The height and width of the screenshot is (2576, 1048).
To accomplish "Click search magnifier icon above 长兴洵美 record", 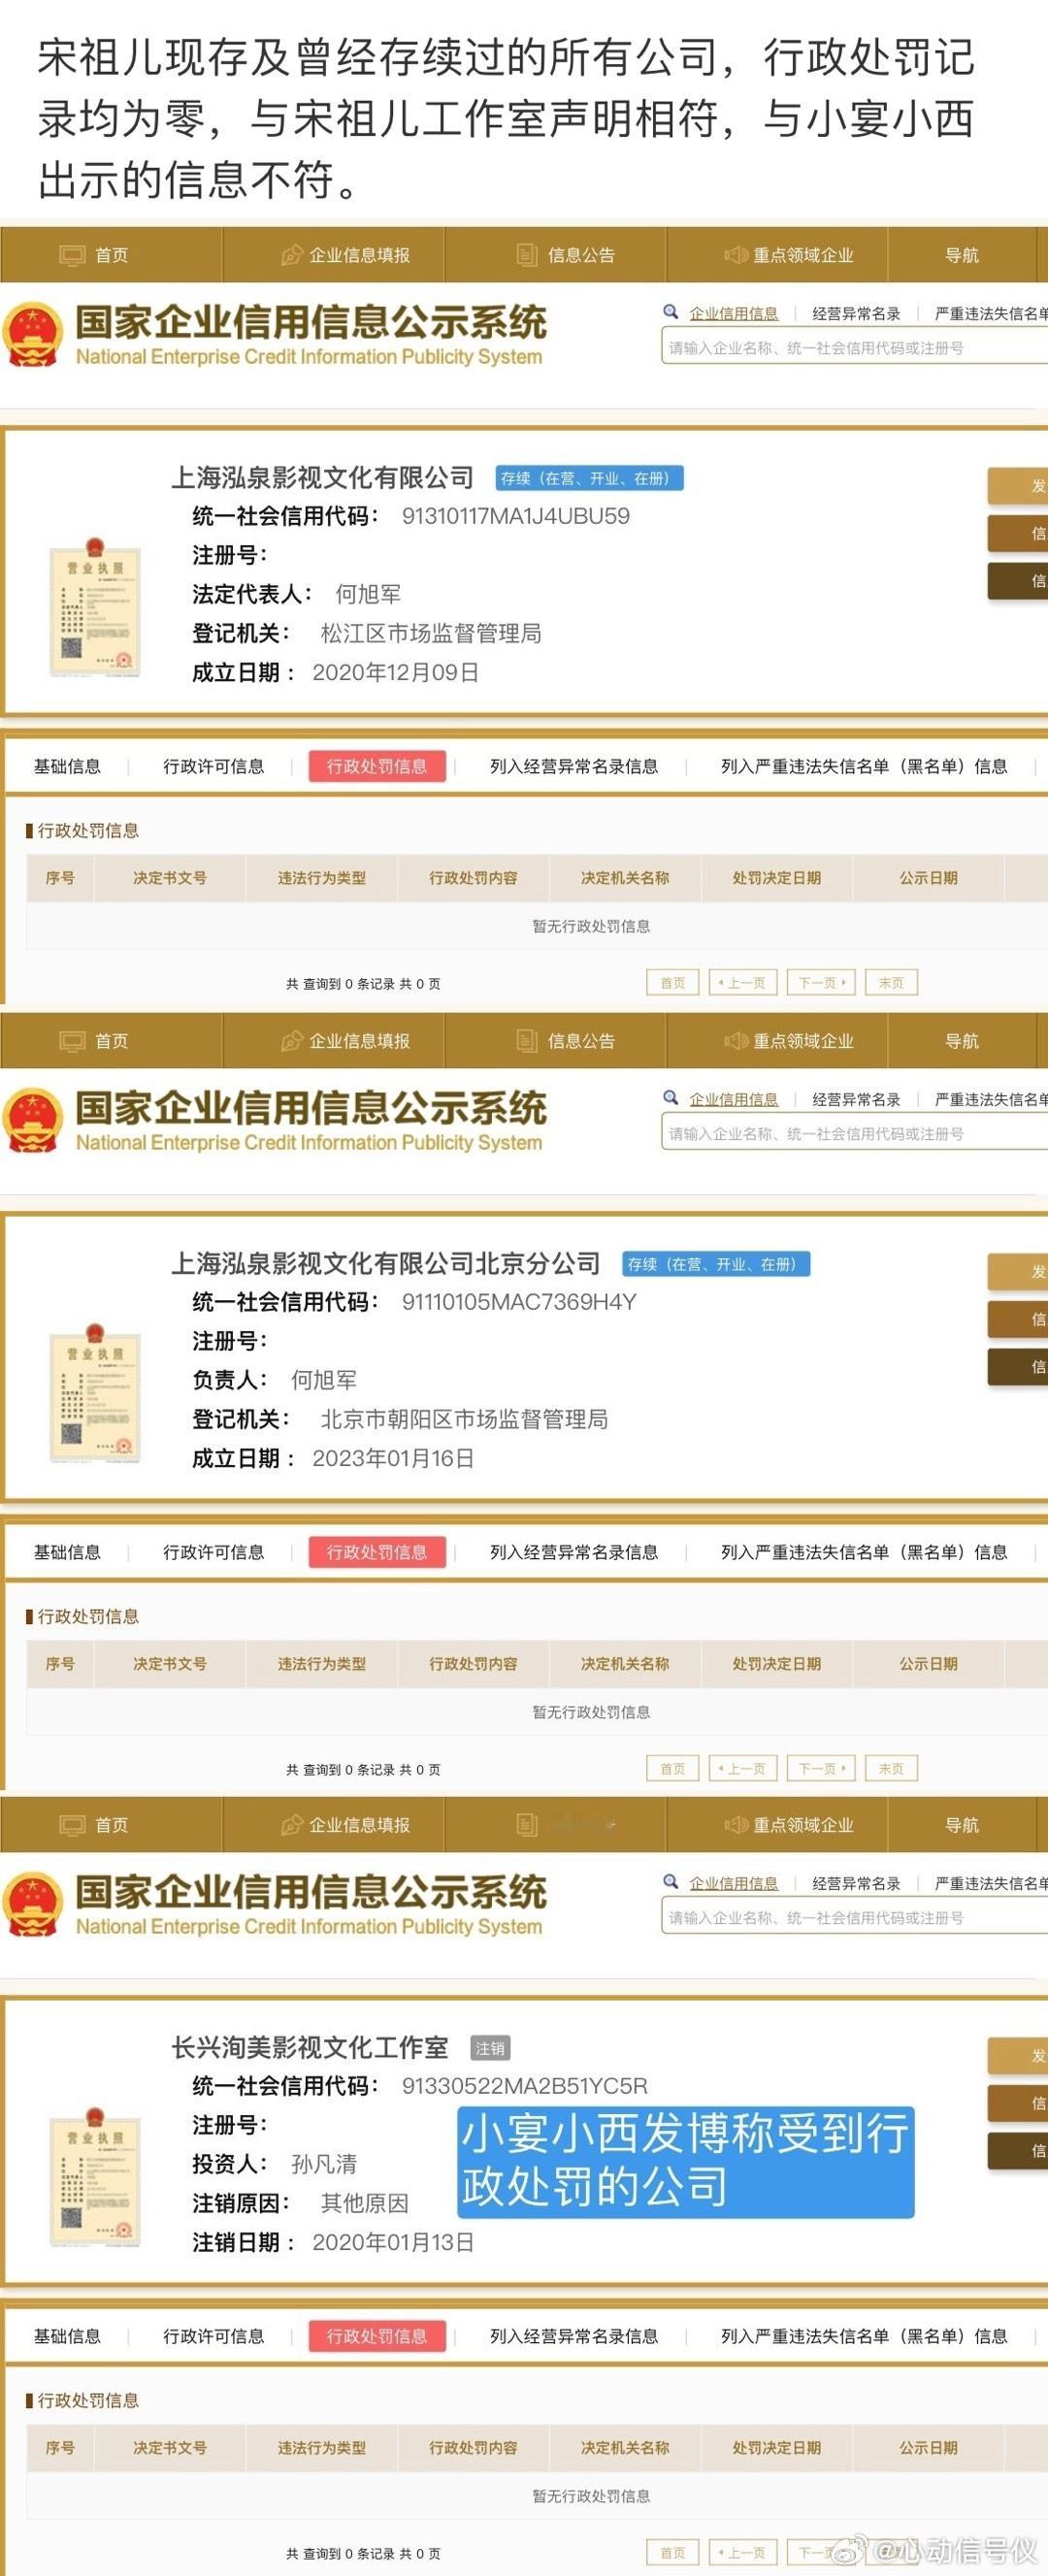I will (x=671, y=1882).
